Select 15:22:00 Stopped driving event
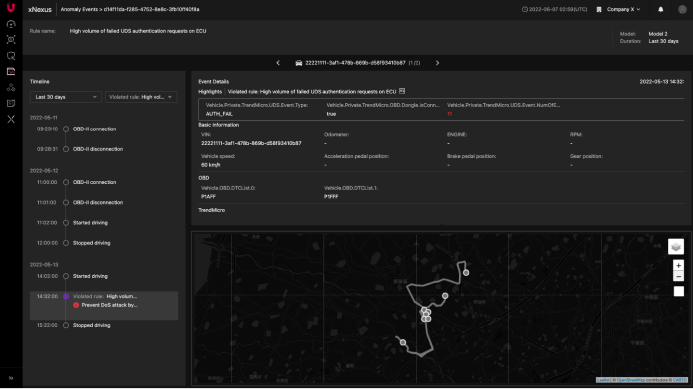Image resolution: width=693 pixels, height=389 pixels. 73,325
